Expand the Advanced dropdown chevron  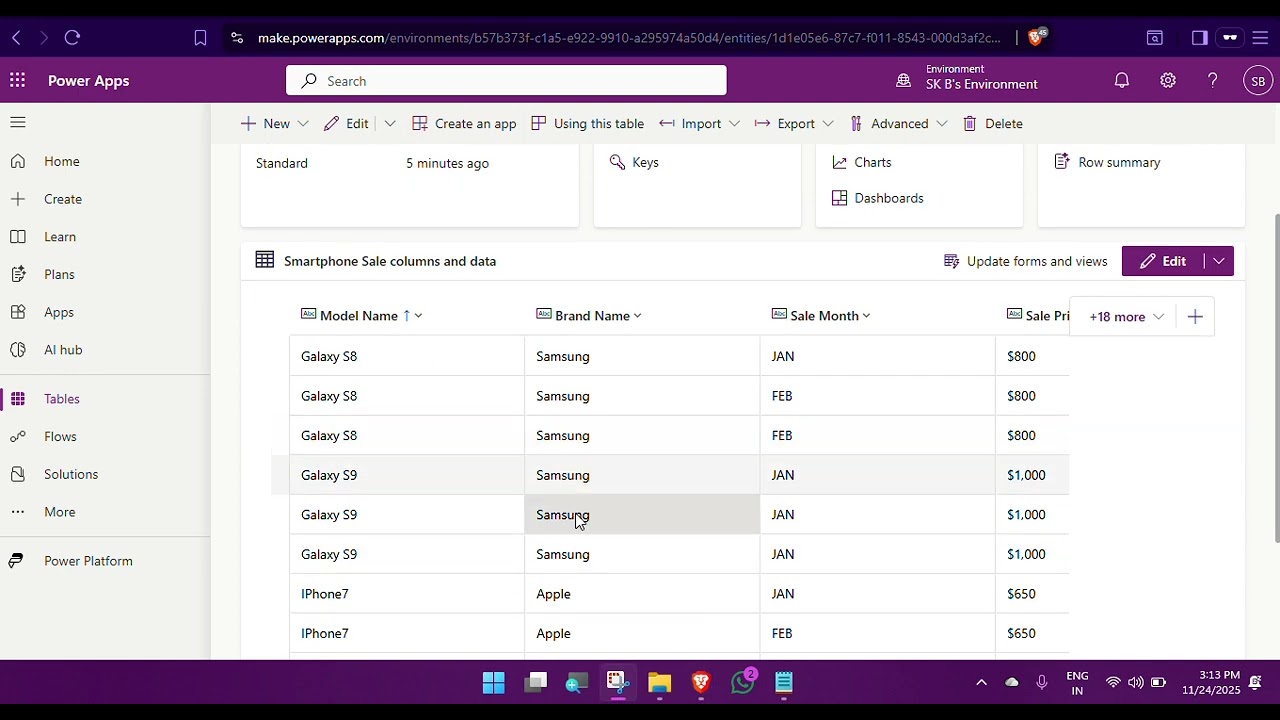(x=941, y=124)
